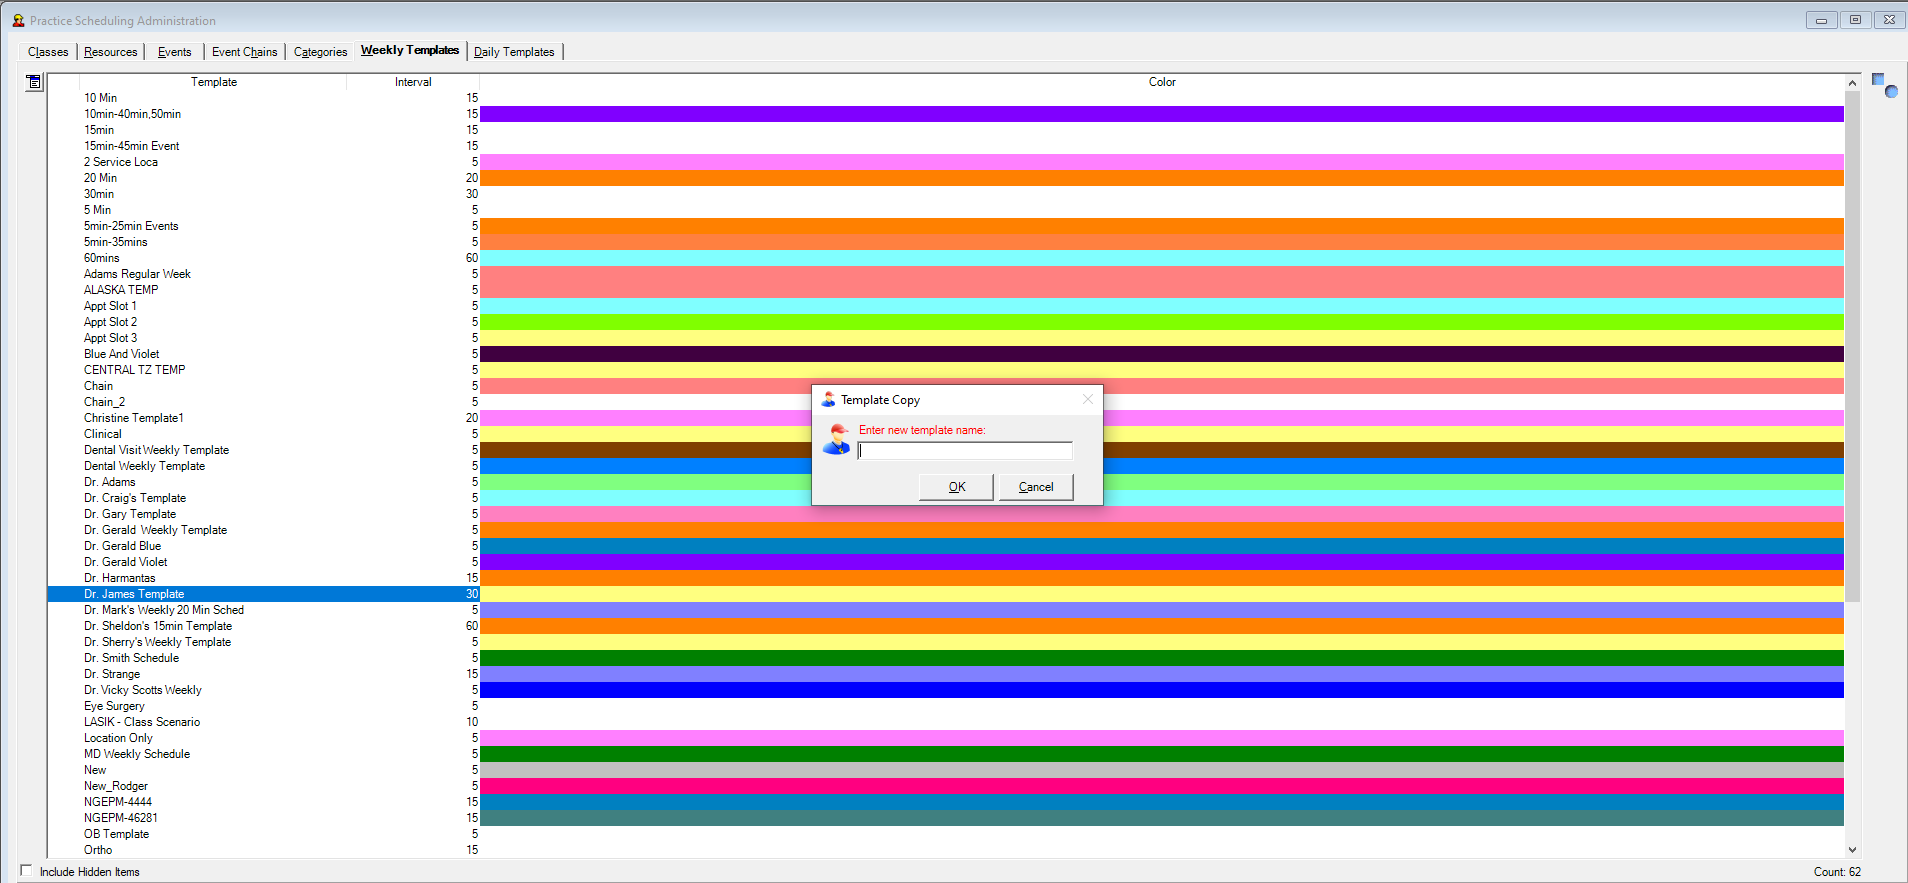Click the Count: 62 status text
Screen dimensions: 1908x883
click(x=1837, y=872)
